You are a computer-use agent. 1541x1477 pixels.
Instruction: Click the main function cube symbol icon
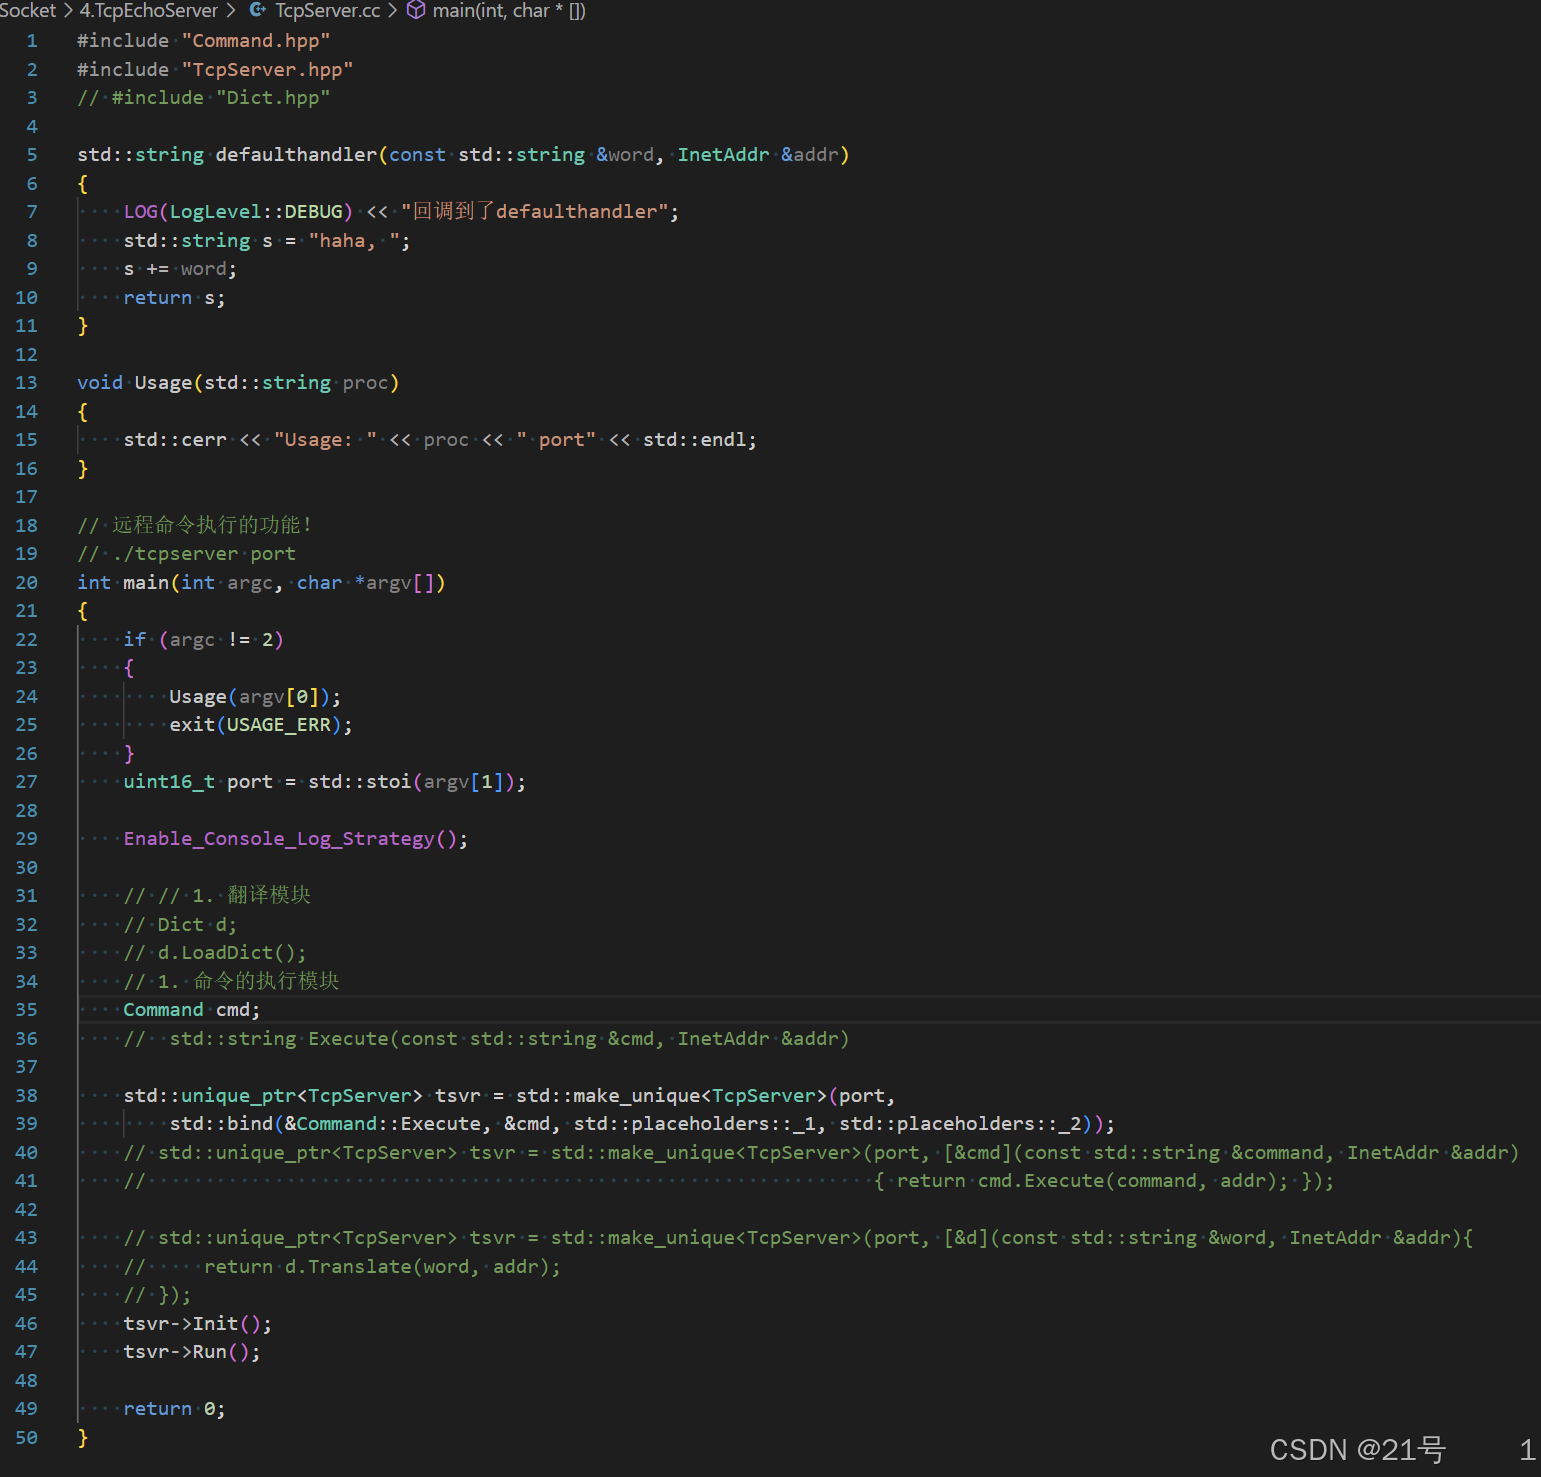416,10
